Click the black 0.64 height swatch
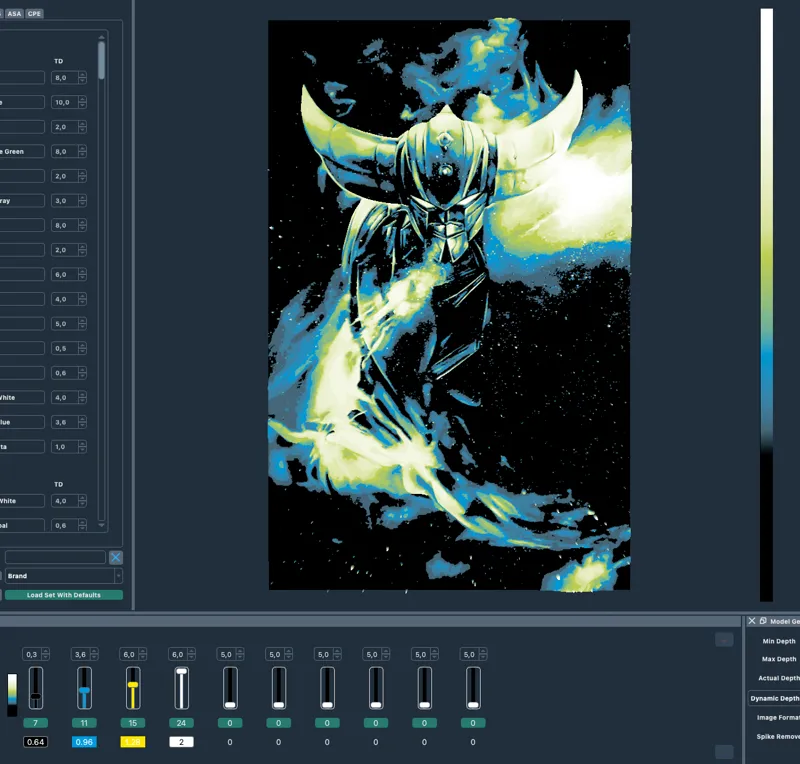 36,742
